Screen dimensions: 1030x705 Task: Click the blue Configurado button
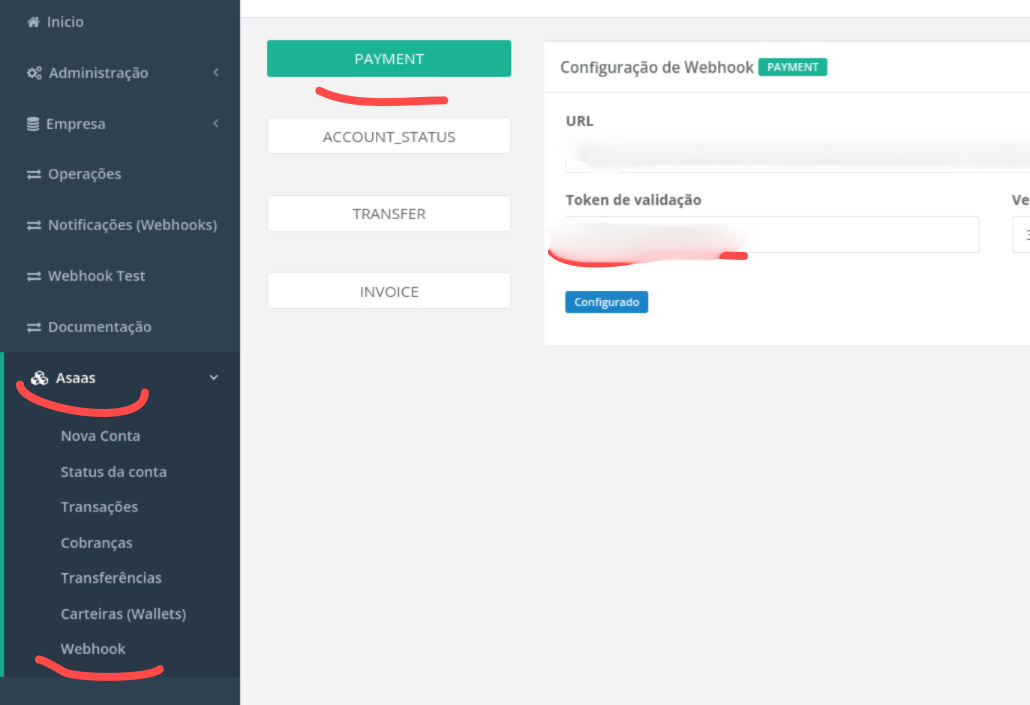[606, 302]
